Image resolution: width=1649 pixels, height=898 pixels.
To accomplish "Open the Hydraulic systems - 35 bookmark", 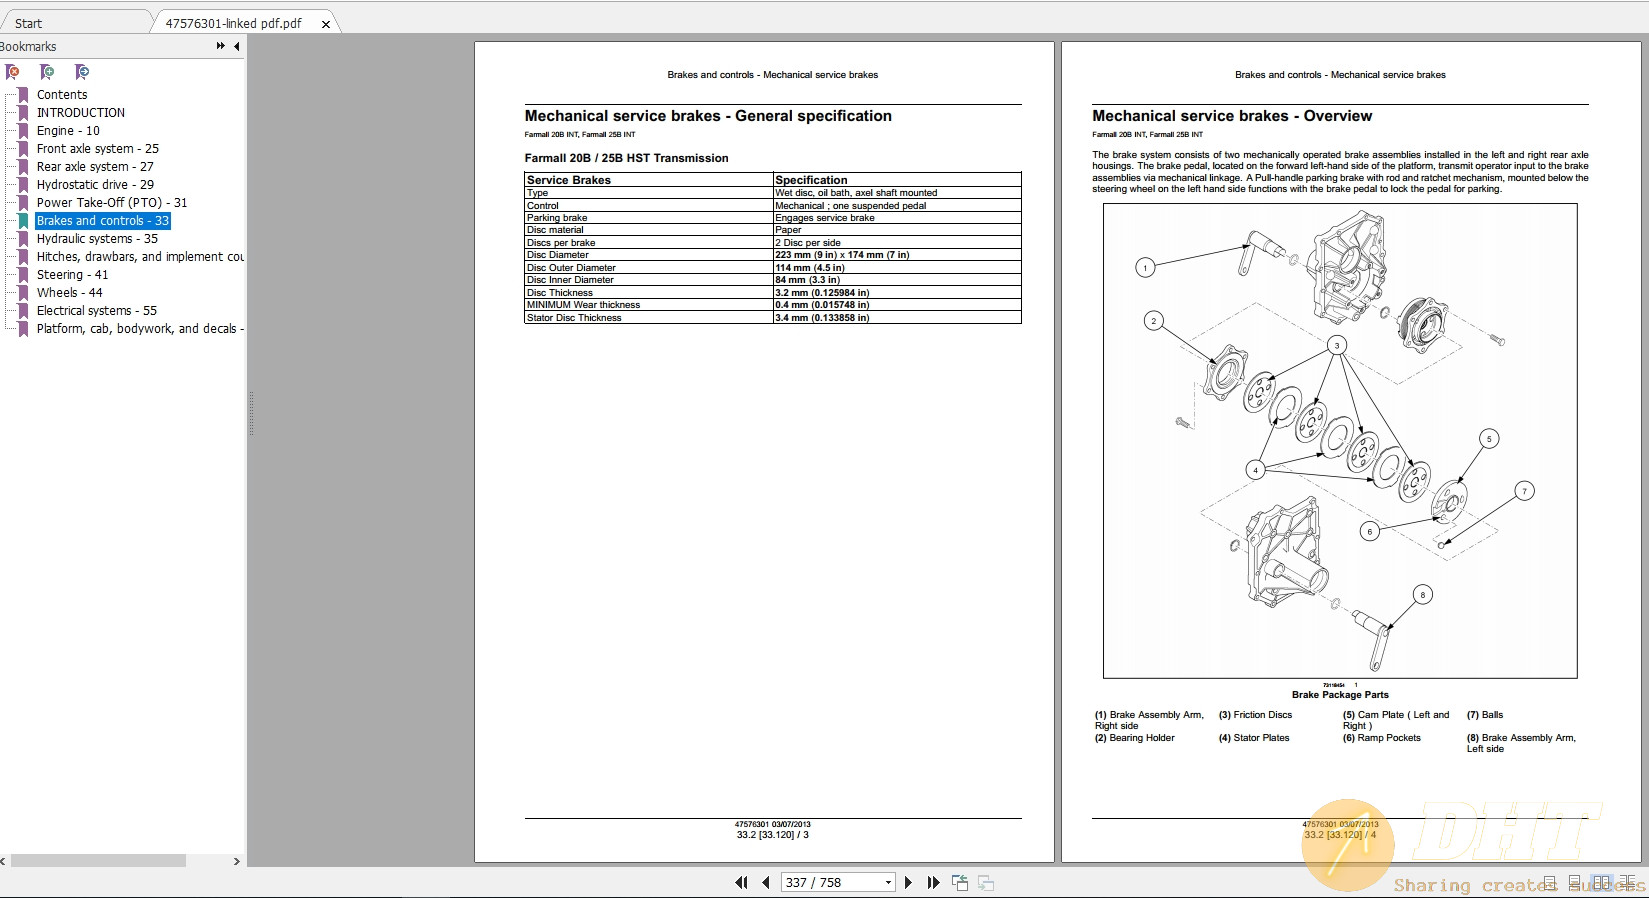I will (x=97, y=239).
